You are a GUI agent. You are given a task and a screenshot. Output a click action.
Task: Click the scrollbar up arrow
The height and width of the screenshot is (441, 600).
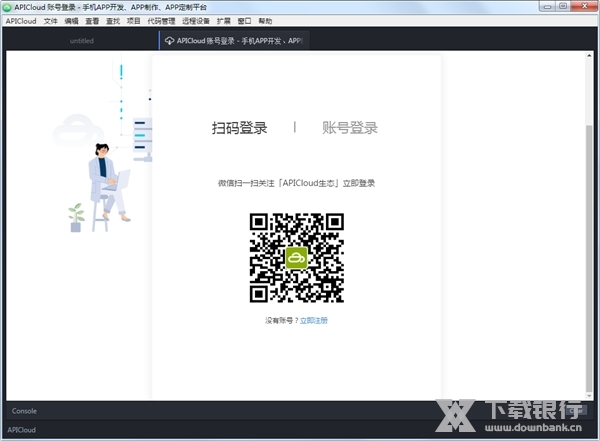589,56
